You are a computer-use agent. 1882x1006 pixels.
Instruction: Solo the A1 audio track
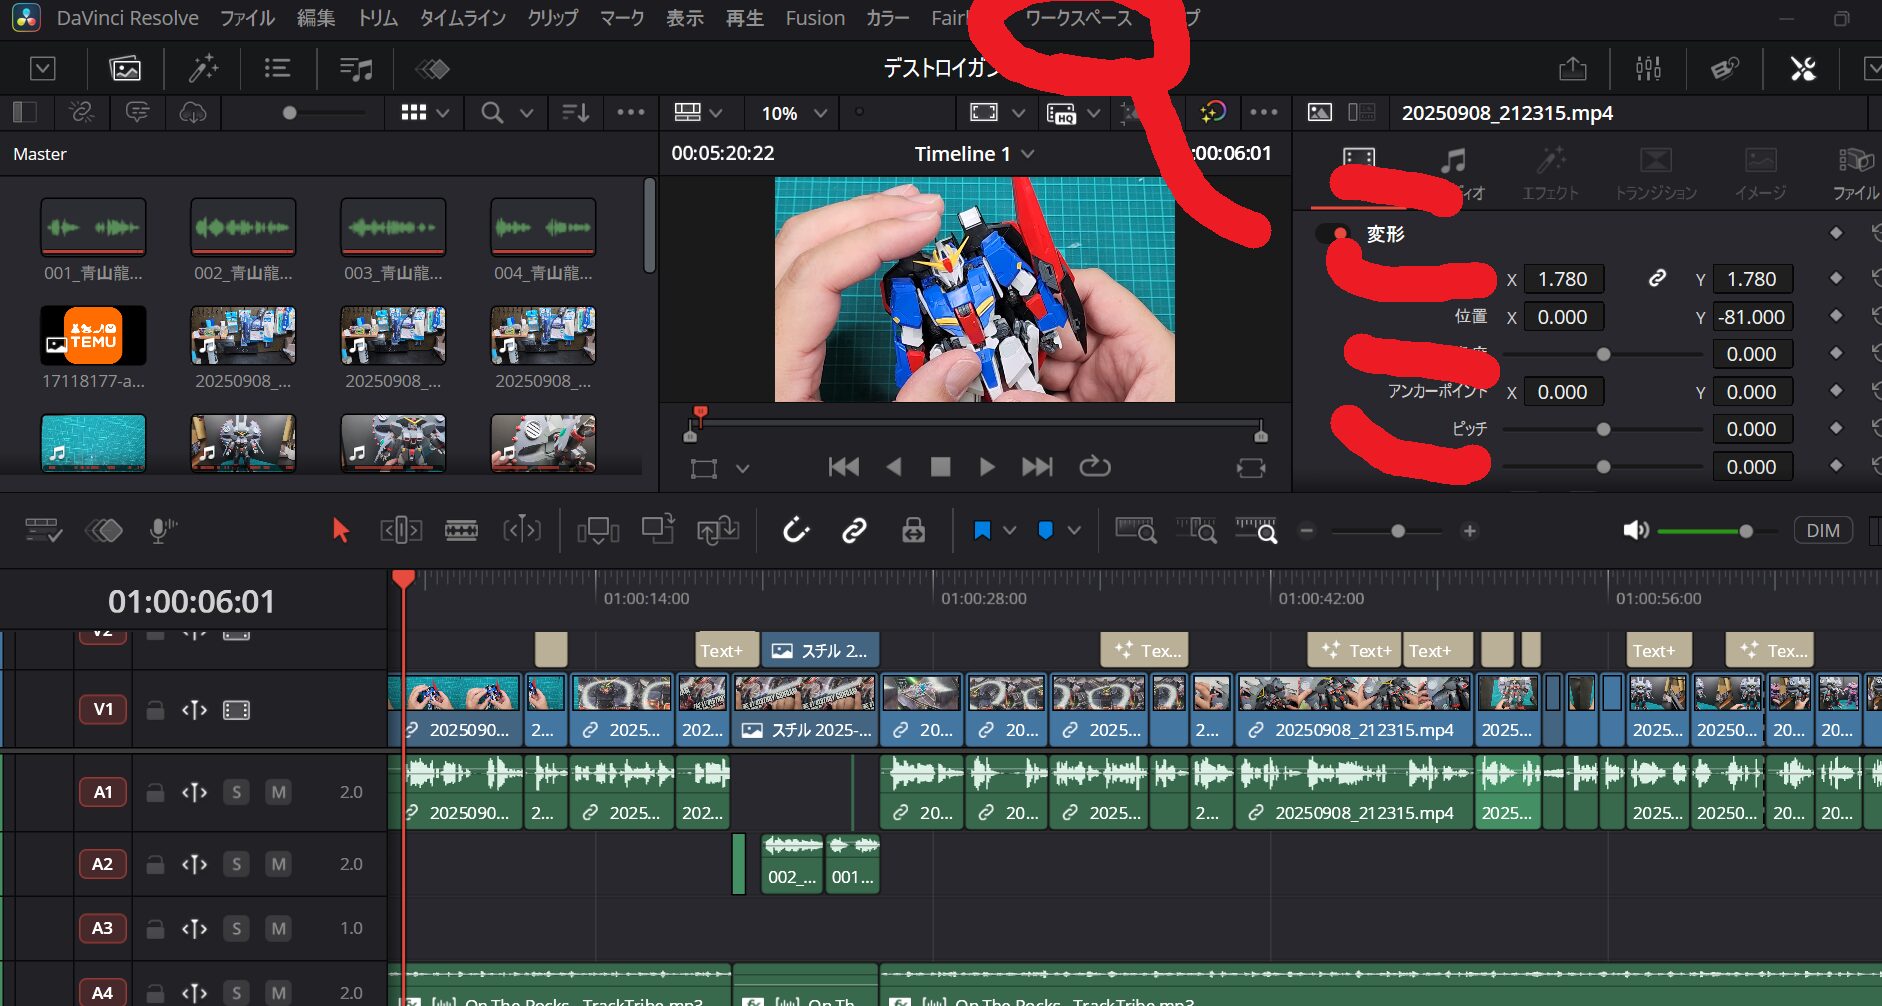click(x=236, y=792)
